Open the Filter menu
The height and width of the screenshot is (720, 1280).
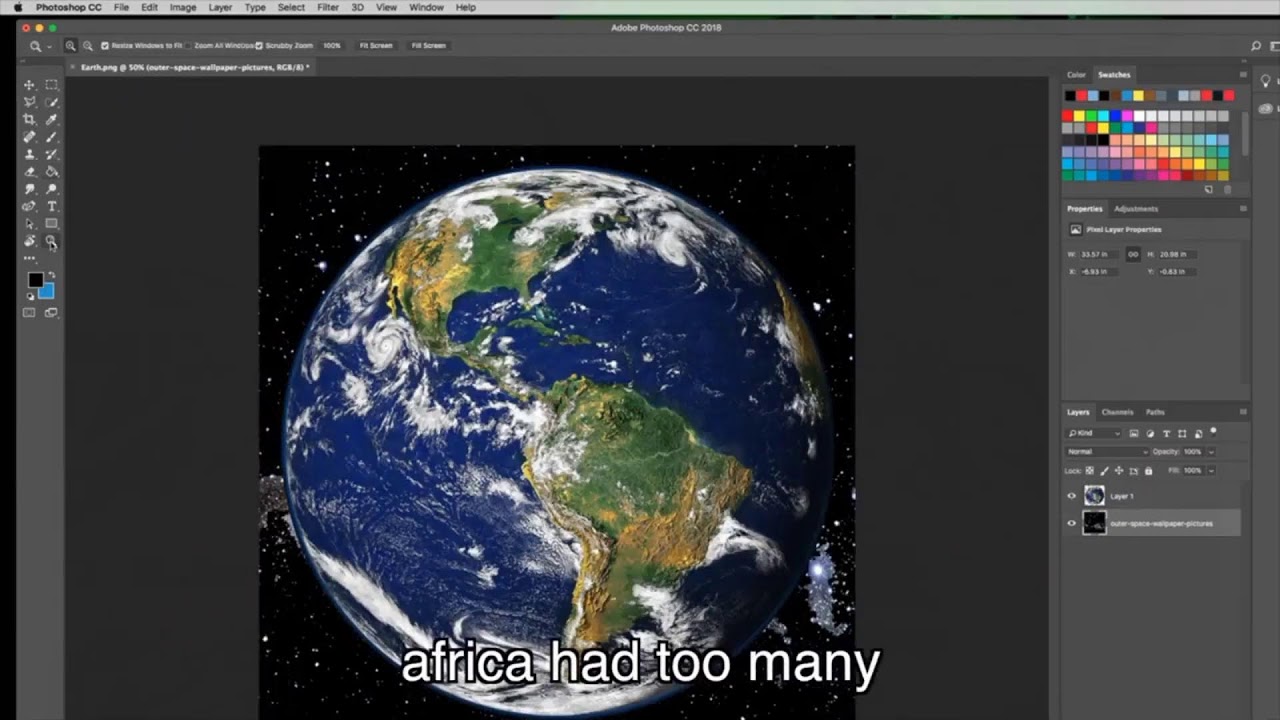coord(327,7)
